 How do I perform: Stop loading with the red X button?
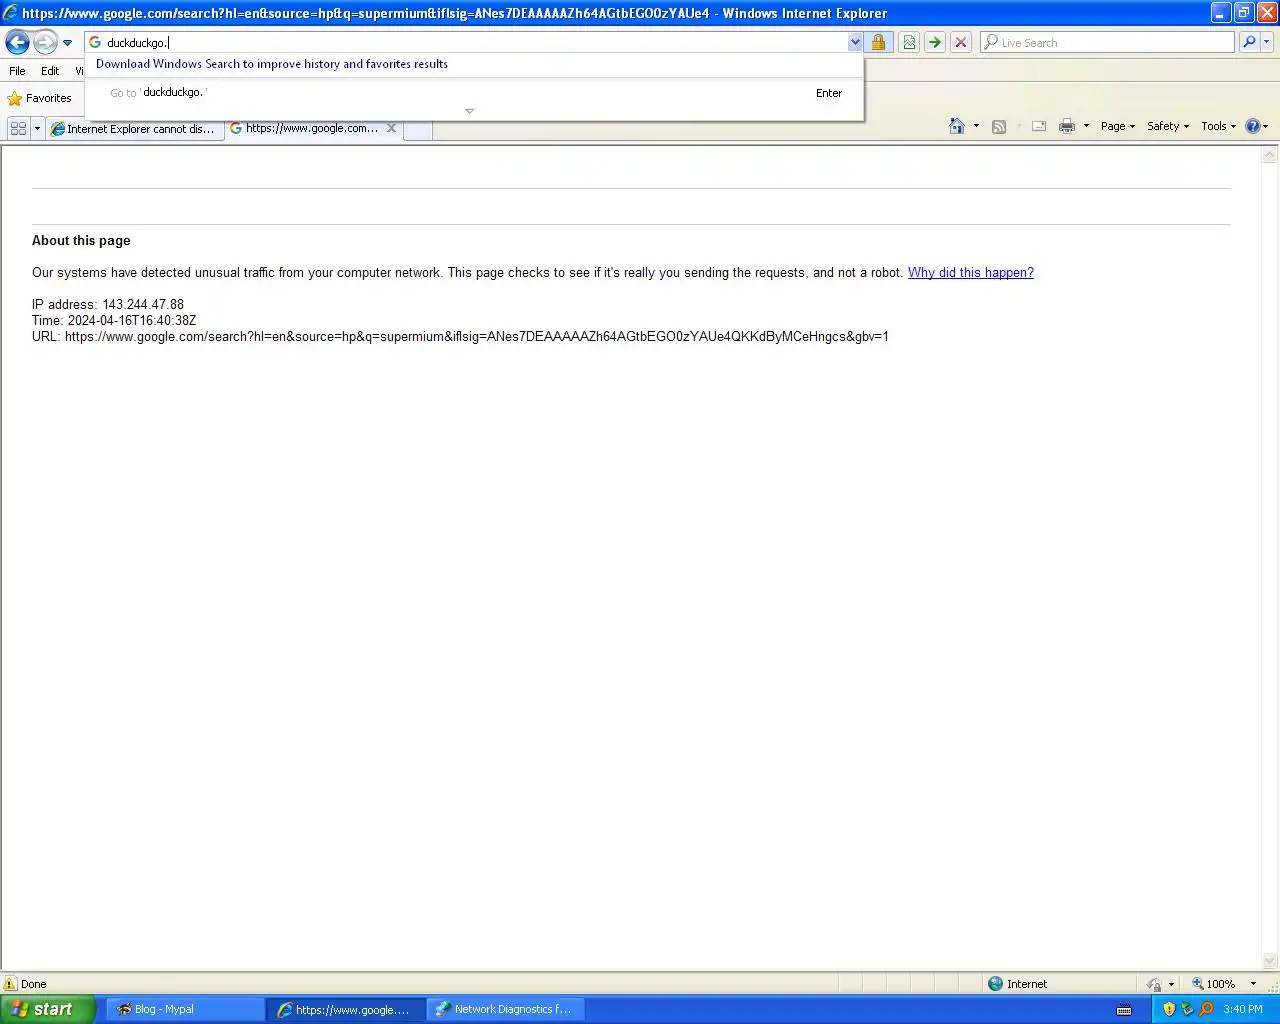tap(961, 42)
